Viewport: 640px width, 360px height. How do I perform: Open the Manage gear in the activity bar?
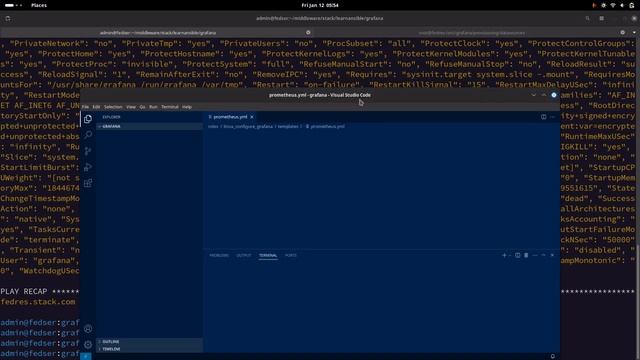(88, 344)
